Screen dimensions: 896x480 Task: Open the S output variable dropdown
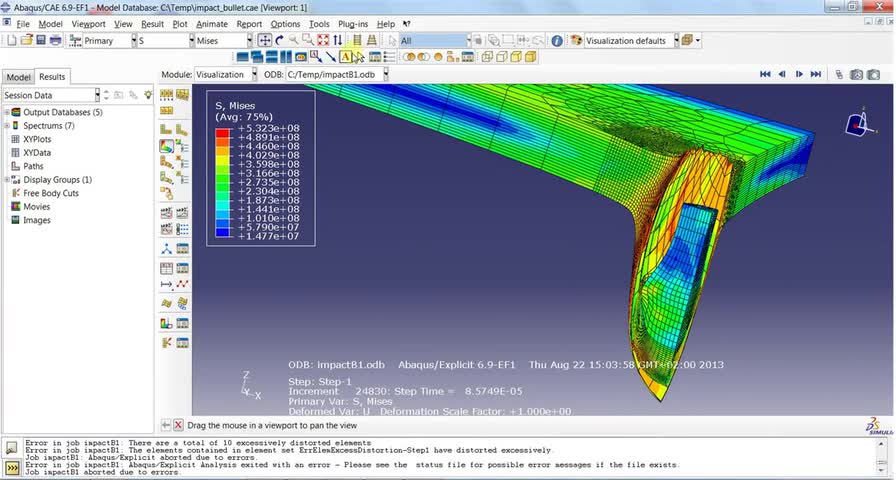click(191, 41)
